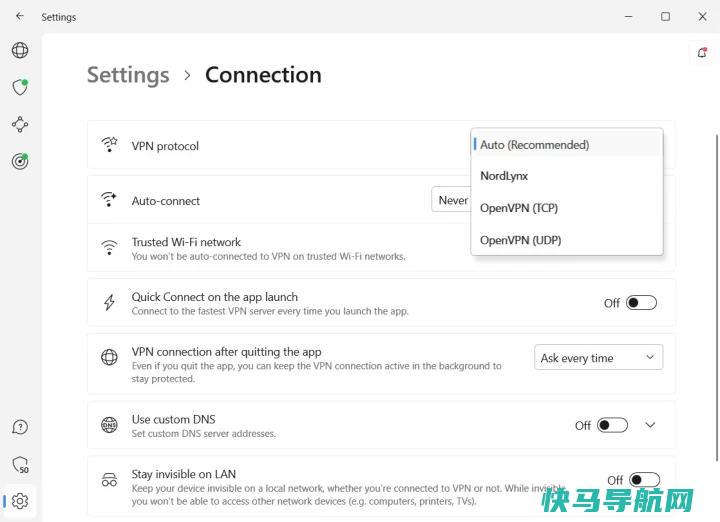The height and width of the screenshot is (522, 720).
Task: Click the custom DNS globe icon
Action: point(109,425)
